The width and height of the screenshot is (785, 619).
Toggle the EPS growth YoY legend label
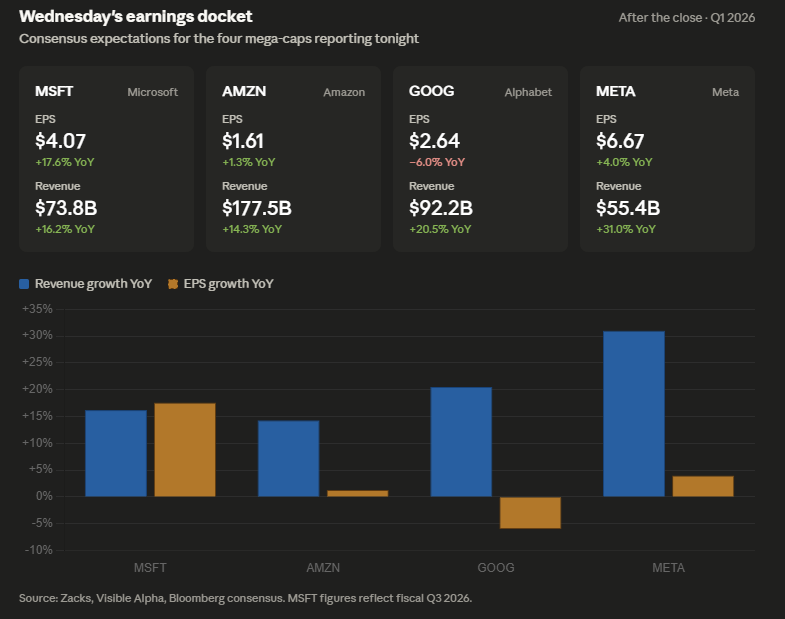click(228, 284)
